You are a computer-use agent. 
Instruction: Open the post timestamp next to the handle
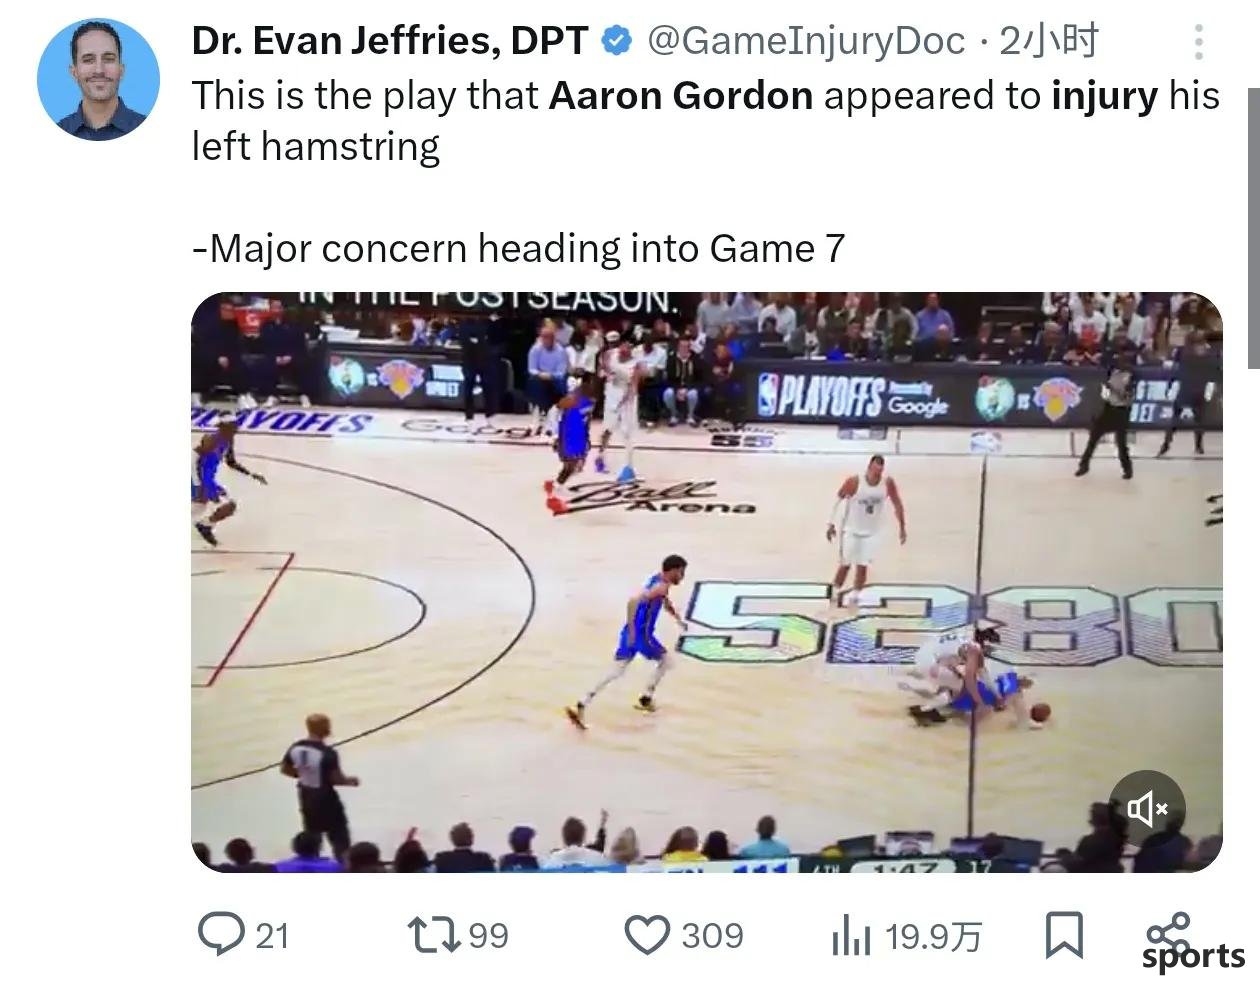[1049, 41]
